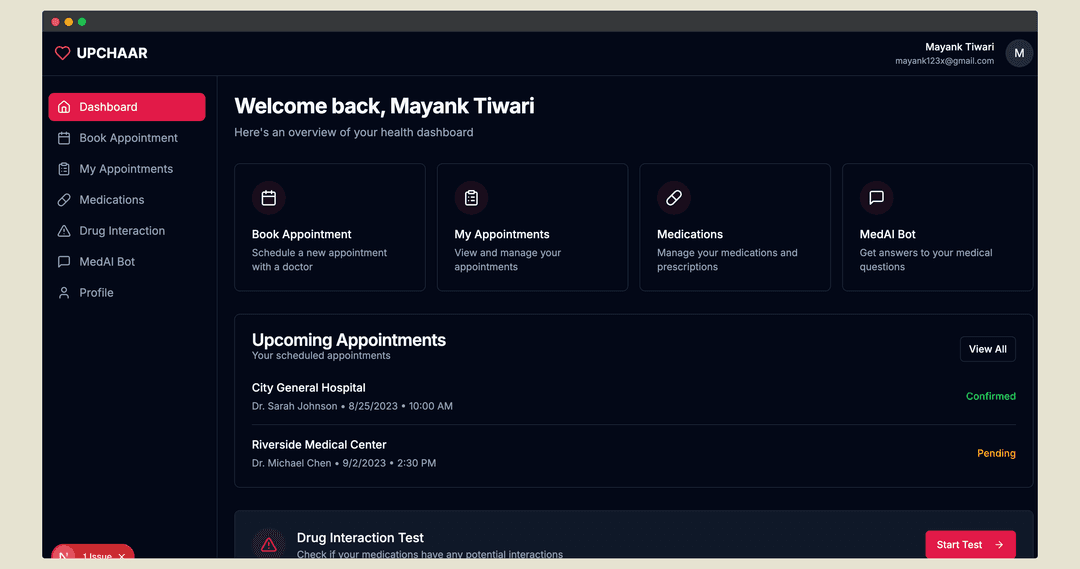
Task: Click the calendar icon in Book Appointment card
Action: point(268,198)
